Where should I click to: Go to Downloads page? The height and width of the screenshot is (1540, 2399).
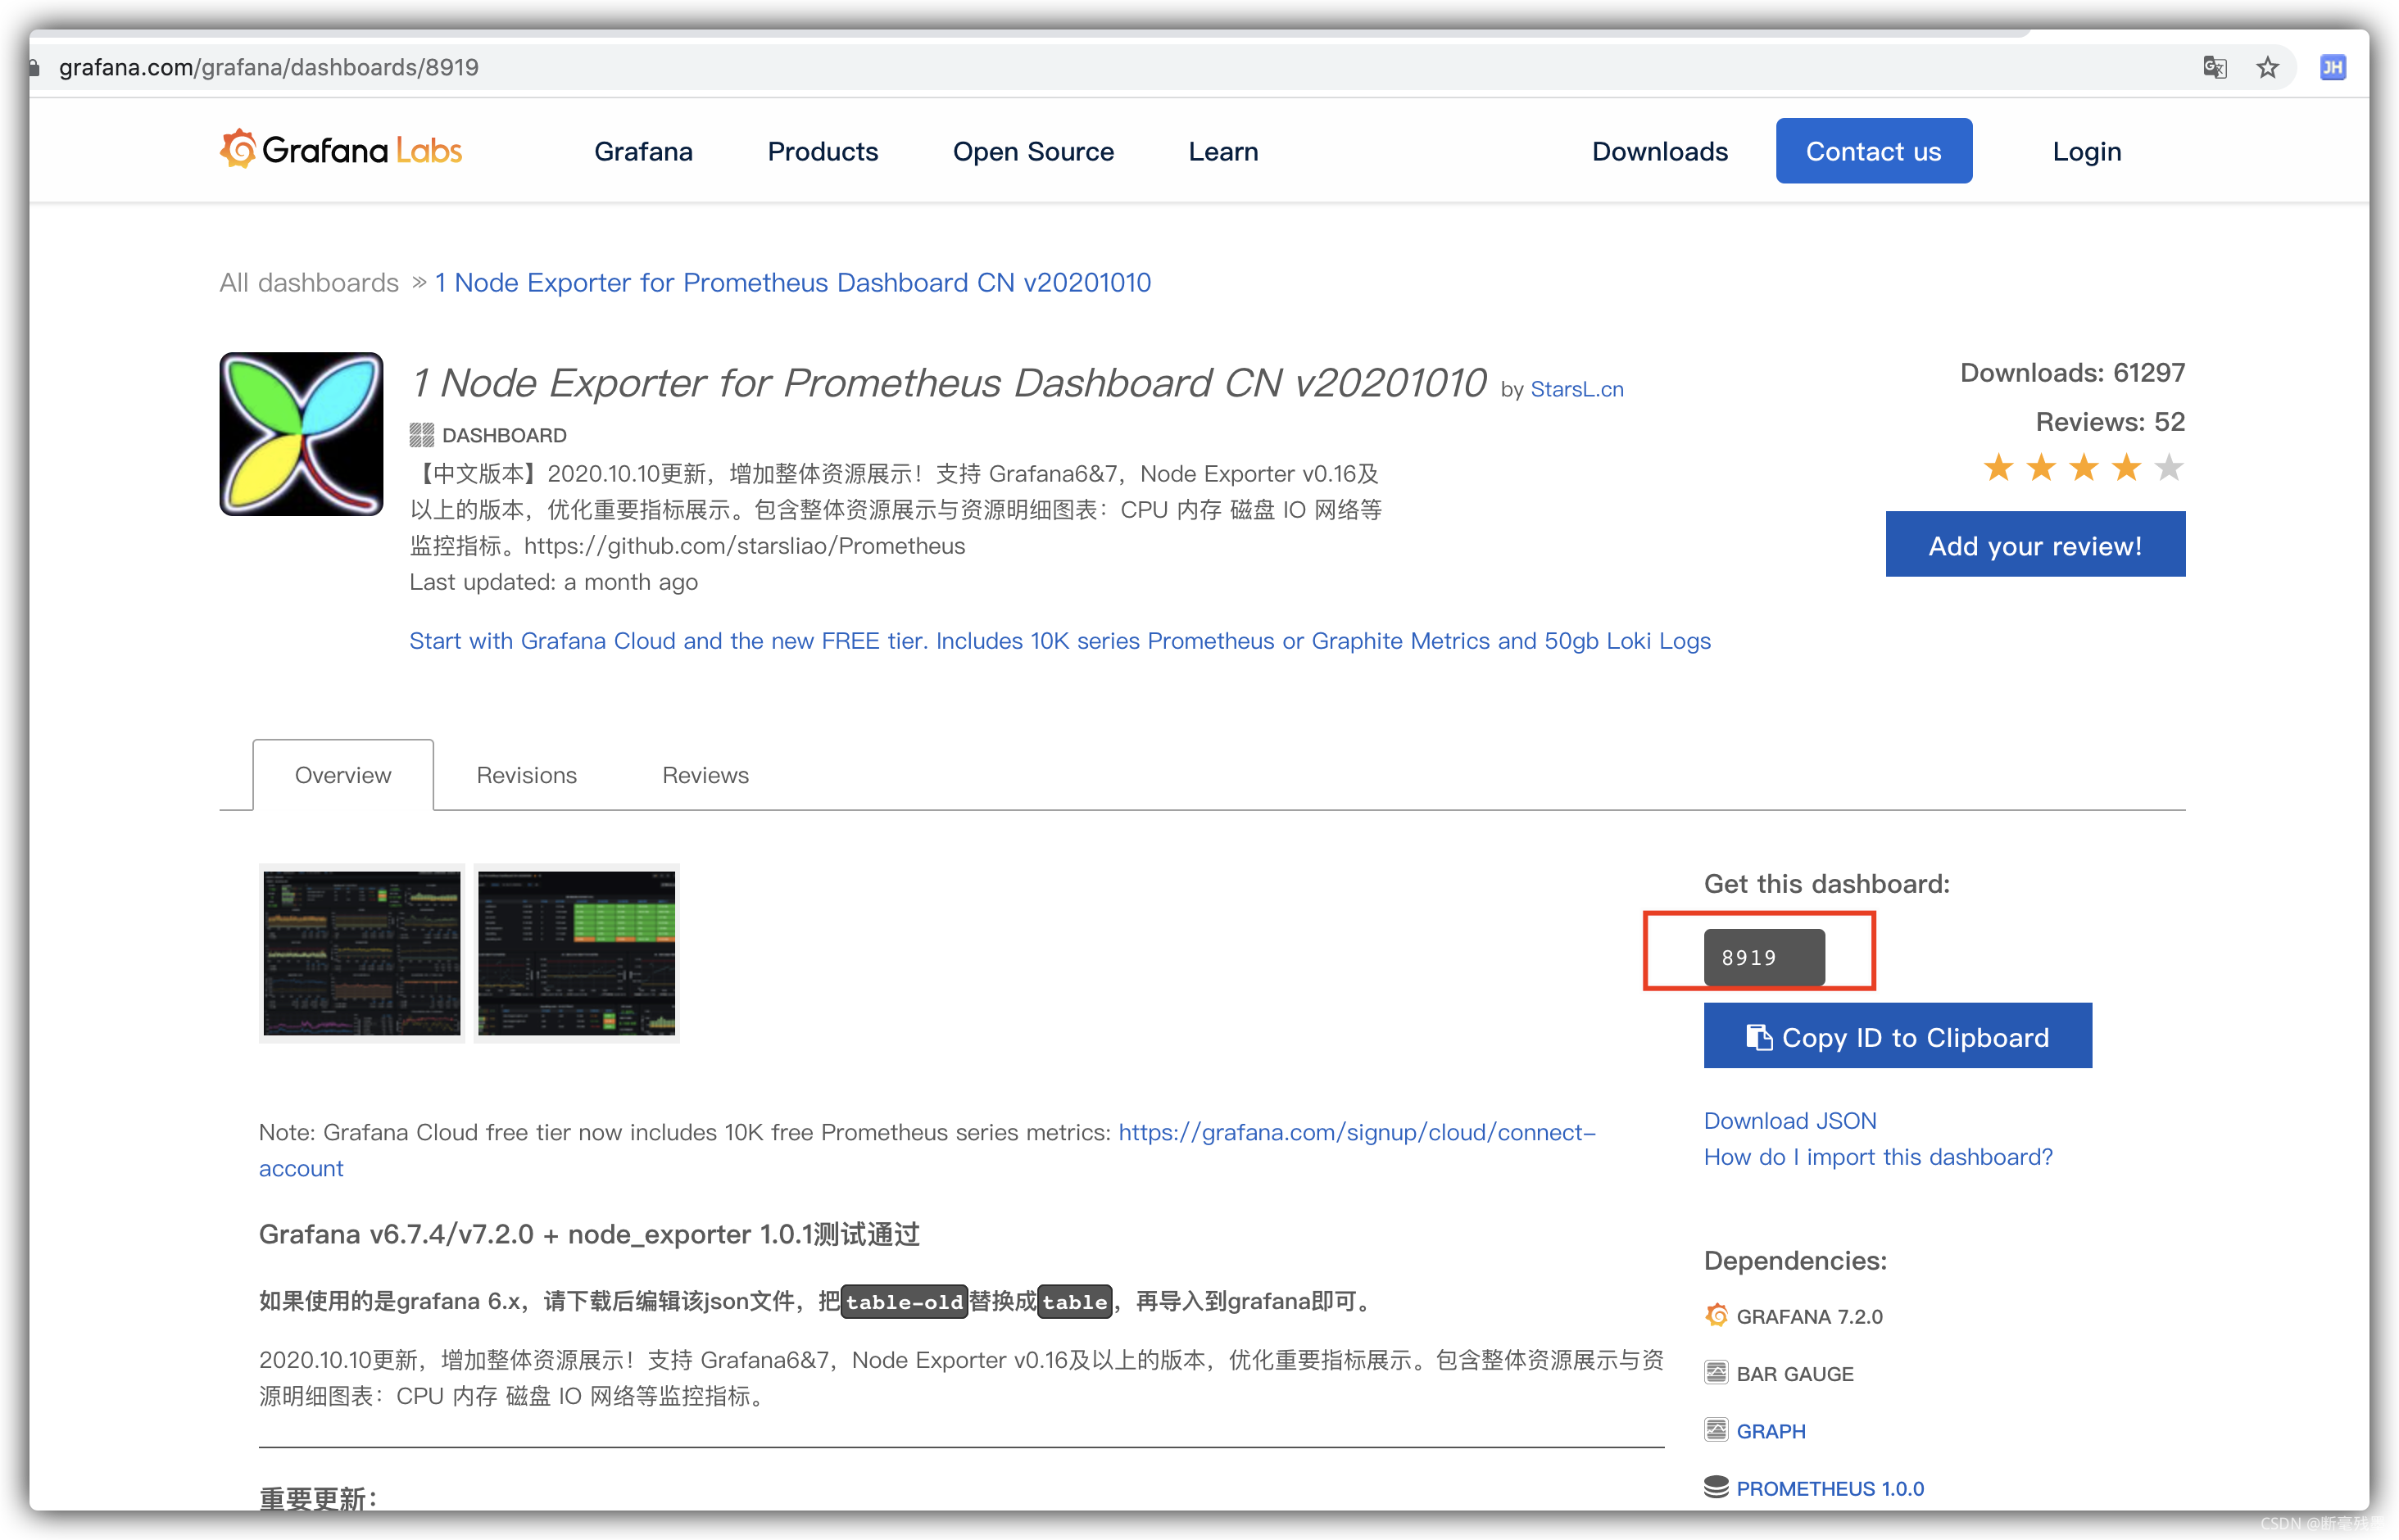(x=1659, y=151)
